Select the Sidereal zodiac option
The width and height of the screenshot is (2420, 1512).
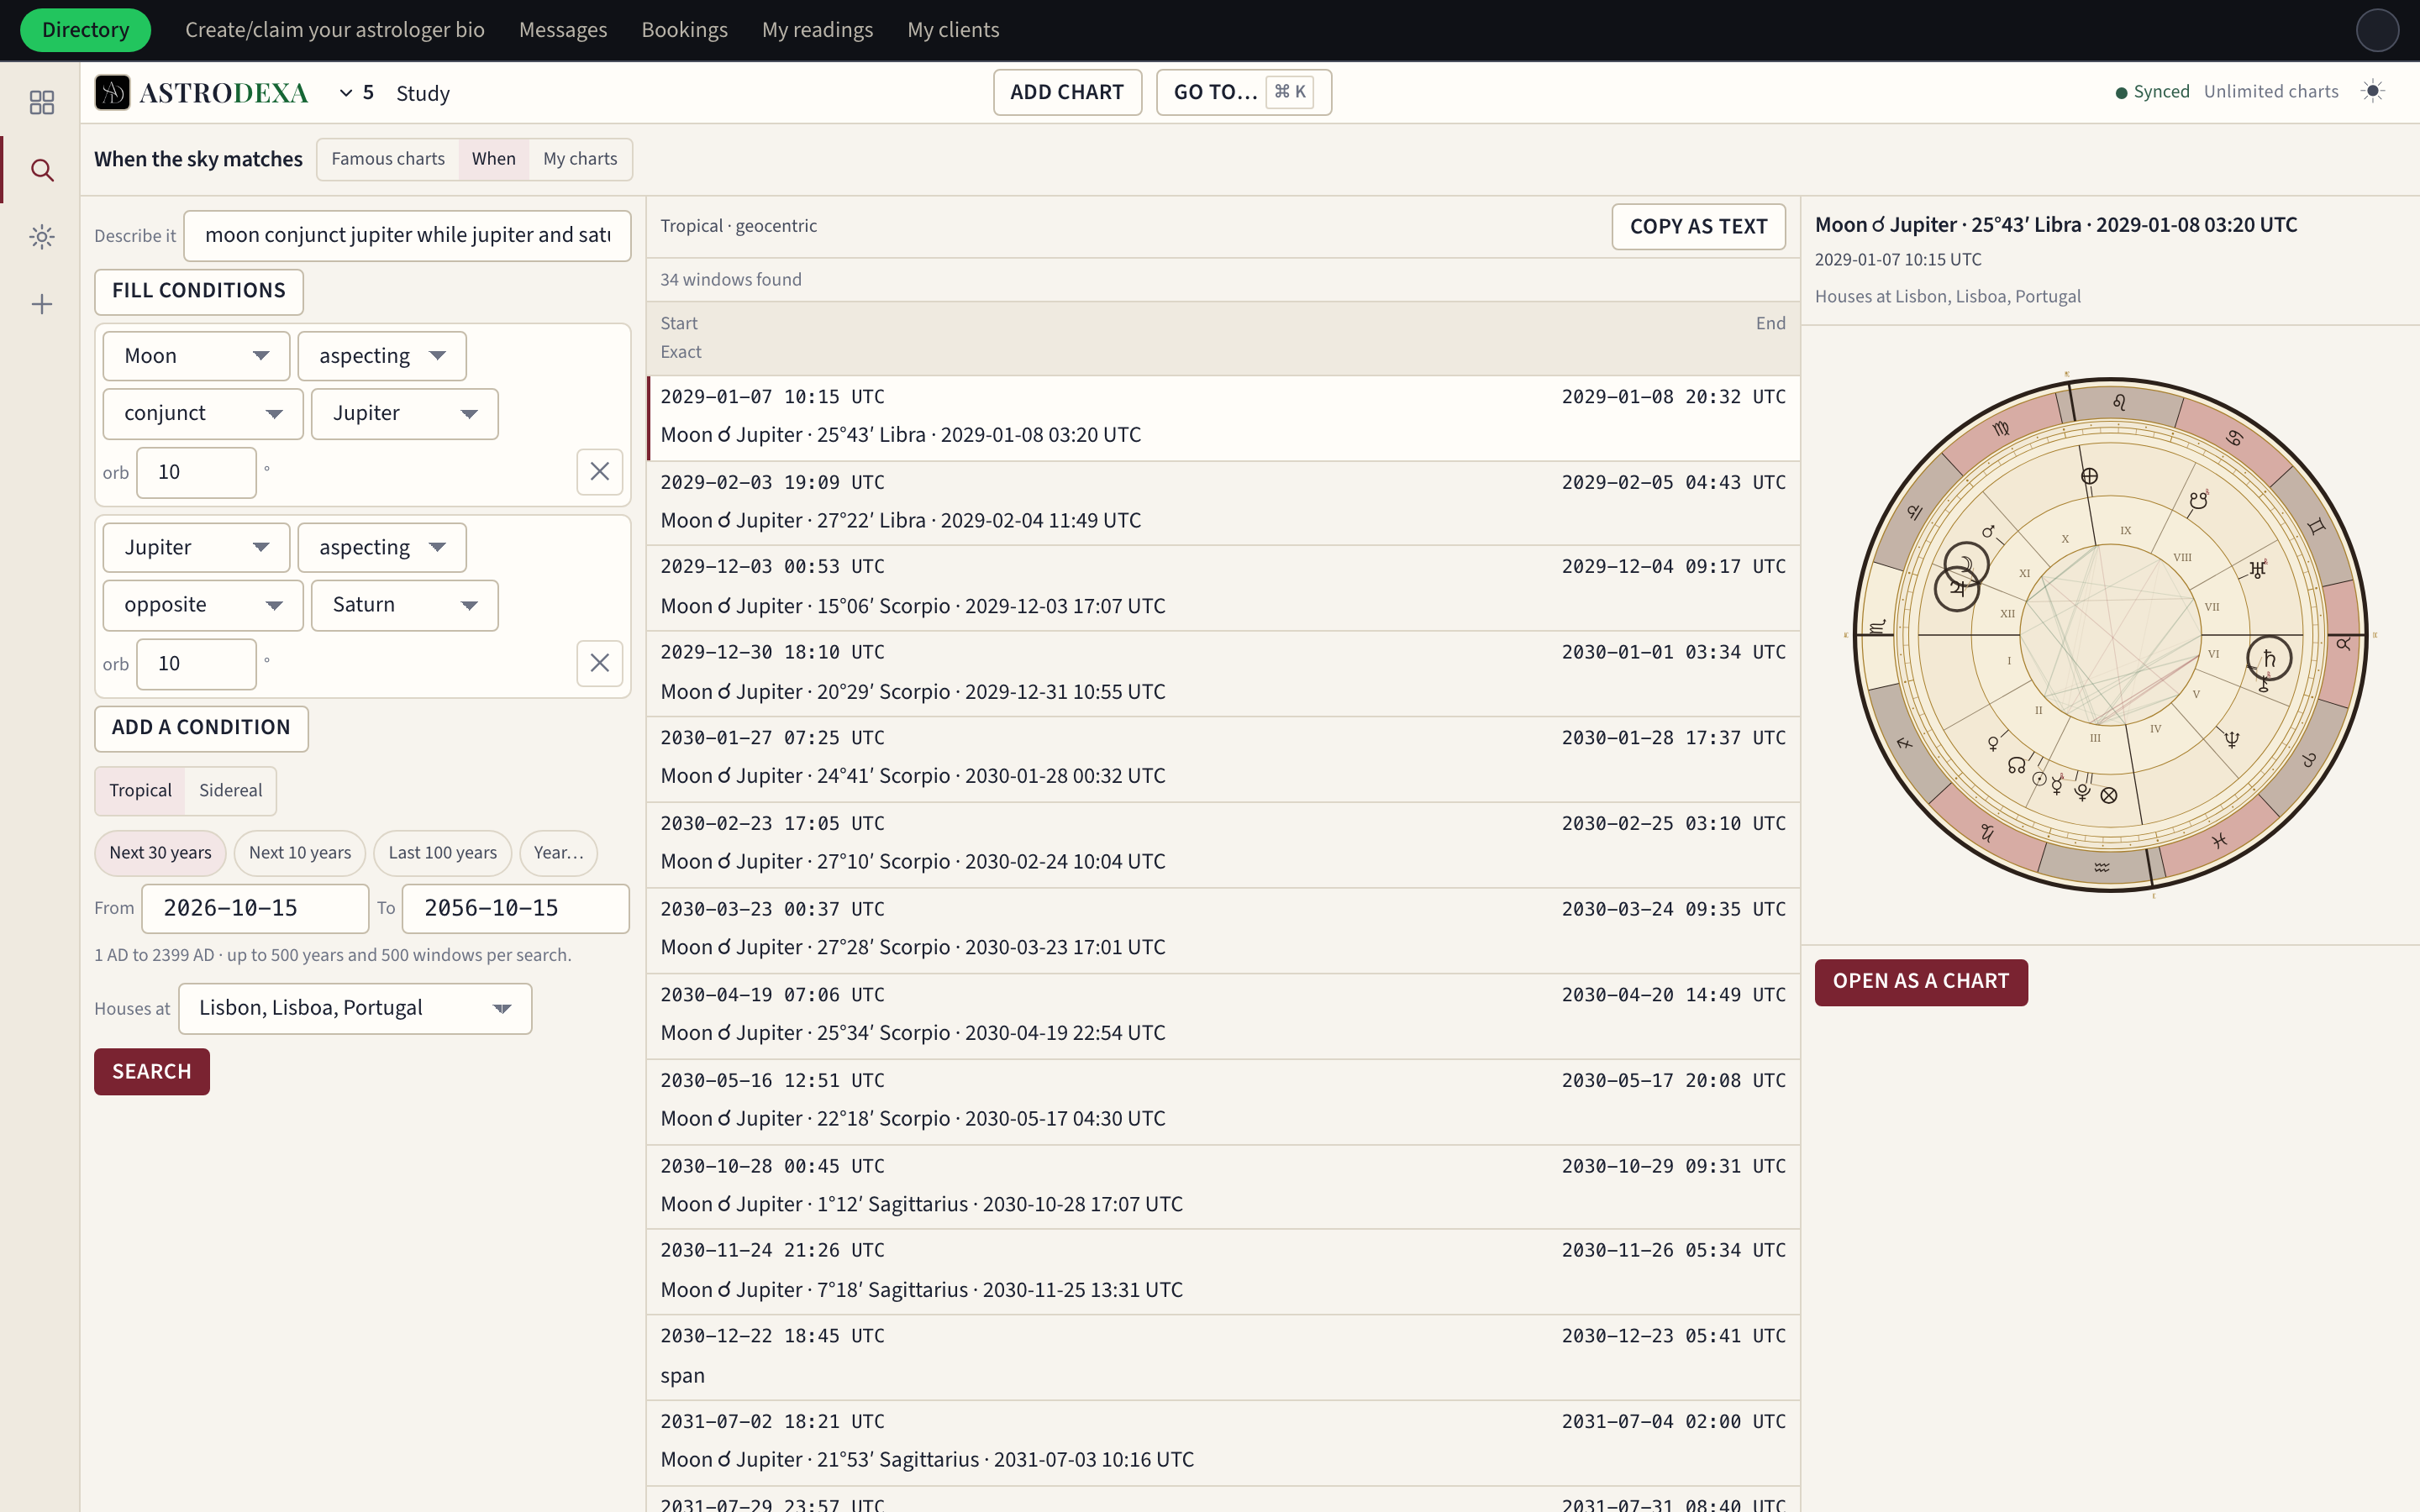[230, 790]
